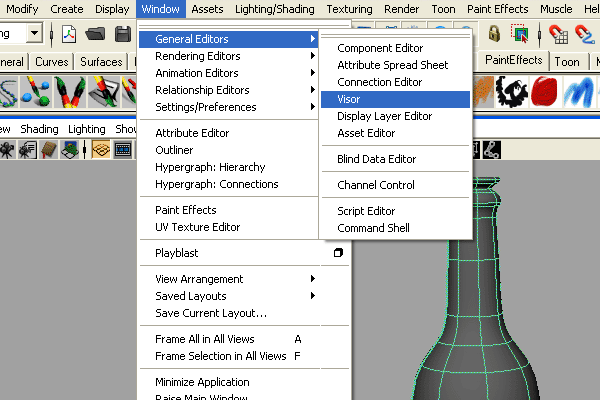The width and height of the screenshot is (600, 400).
Task: Open the UV Texture Editor
Action: 228,227
